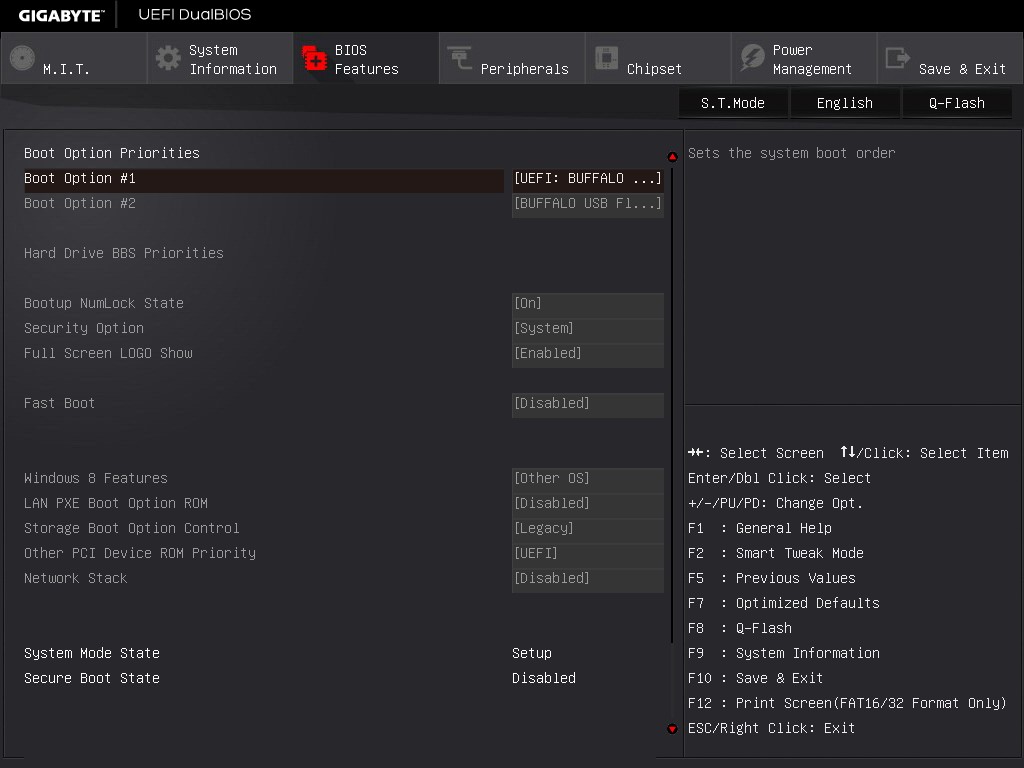The width and height of the screenshot is (1024, 768).
Task: Switch to Power Management tab
Action: coord(804,58)
